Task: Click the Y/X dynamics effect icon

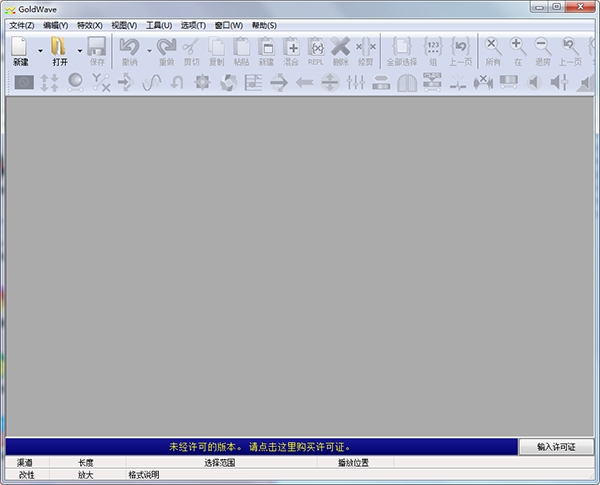Action: click(101, 82)
